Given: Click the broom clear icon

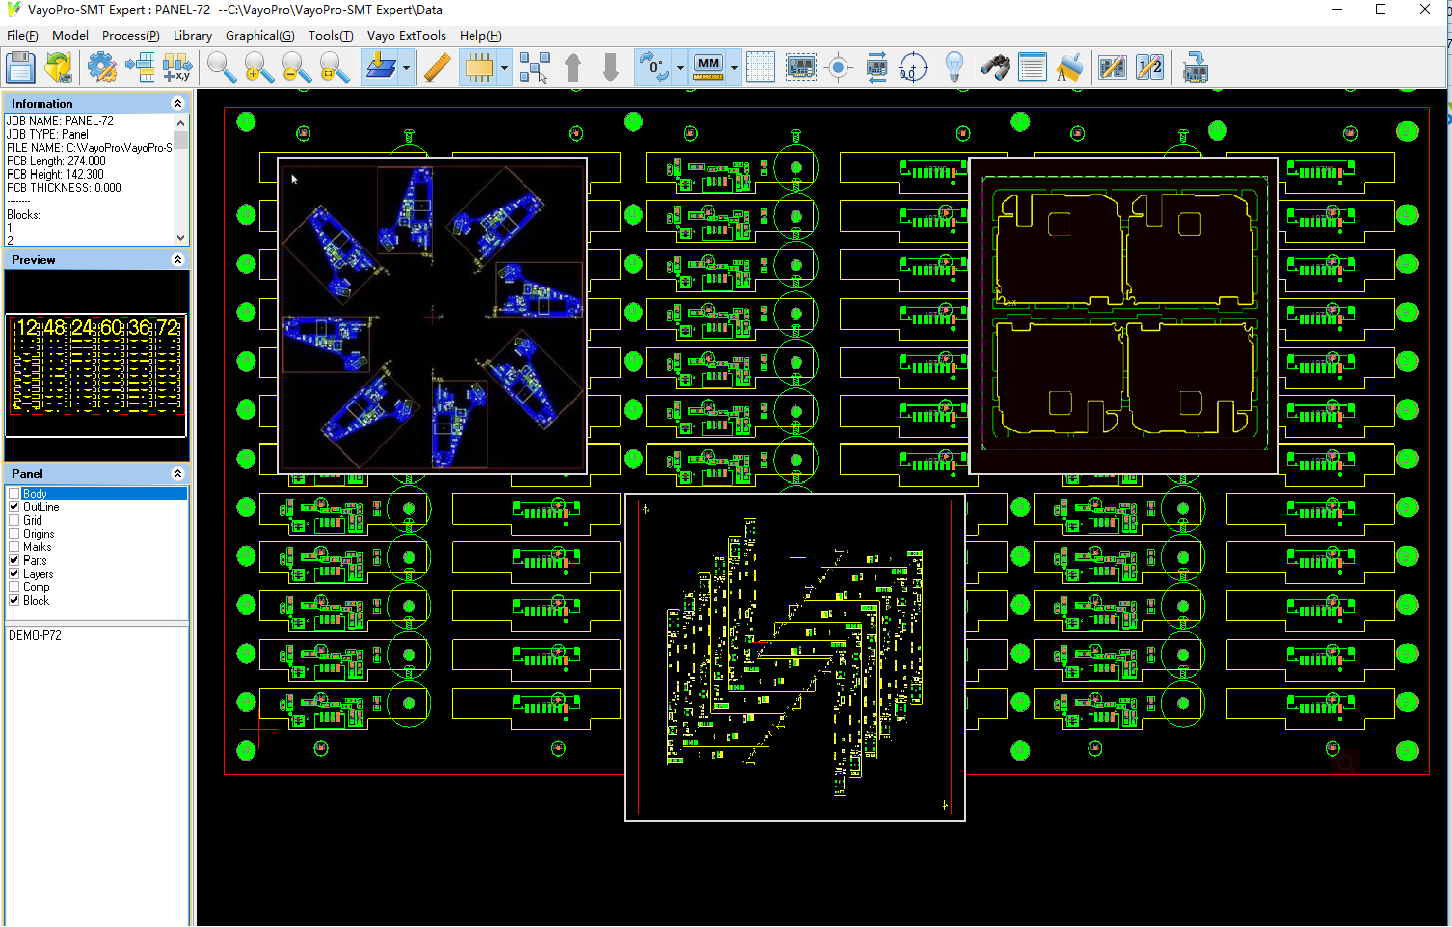Looking at the screenshot, I should point(1069,68).
